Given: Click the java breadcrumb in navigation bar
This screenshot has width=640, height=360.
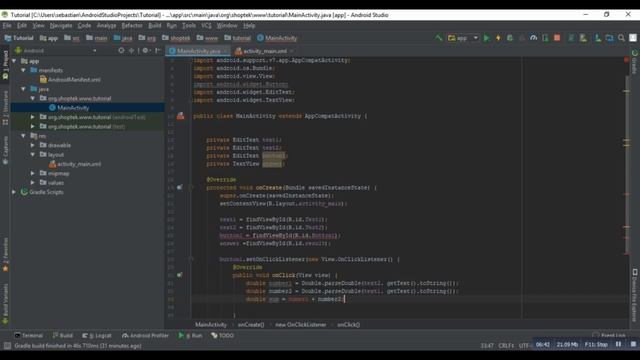Looking at the screenshot, I should click(x=123, y=38).
